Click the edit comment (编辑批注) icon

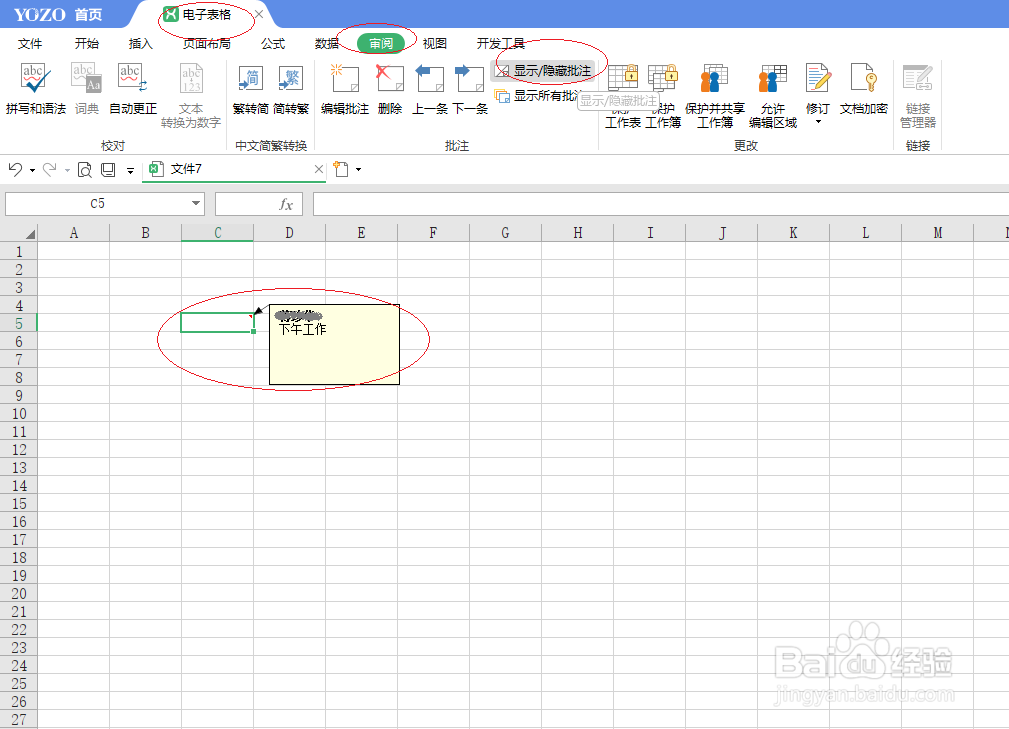tap(345, 78)
